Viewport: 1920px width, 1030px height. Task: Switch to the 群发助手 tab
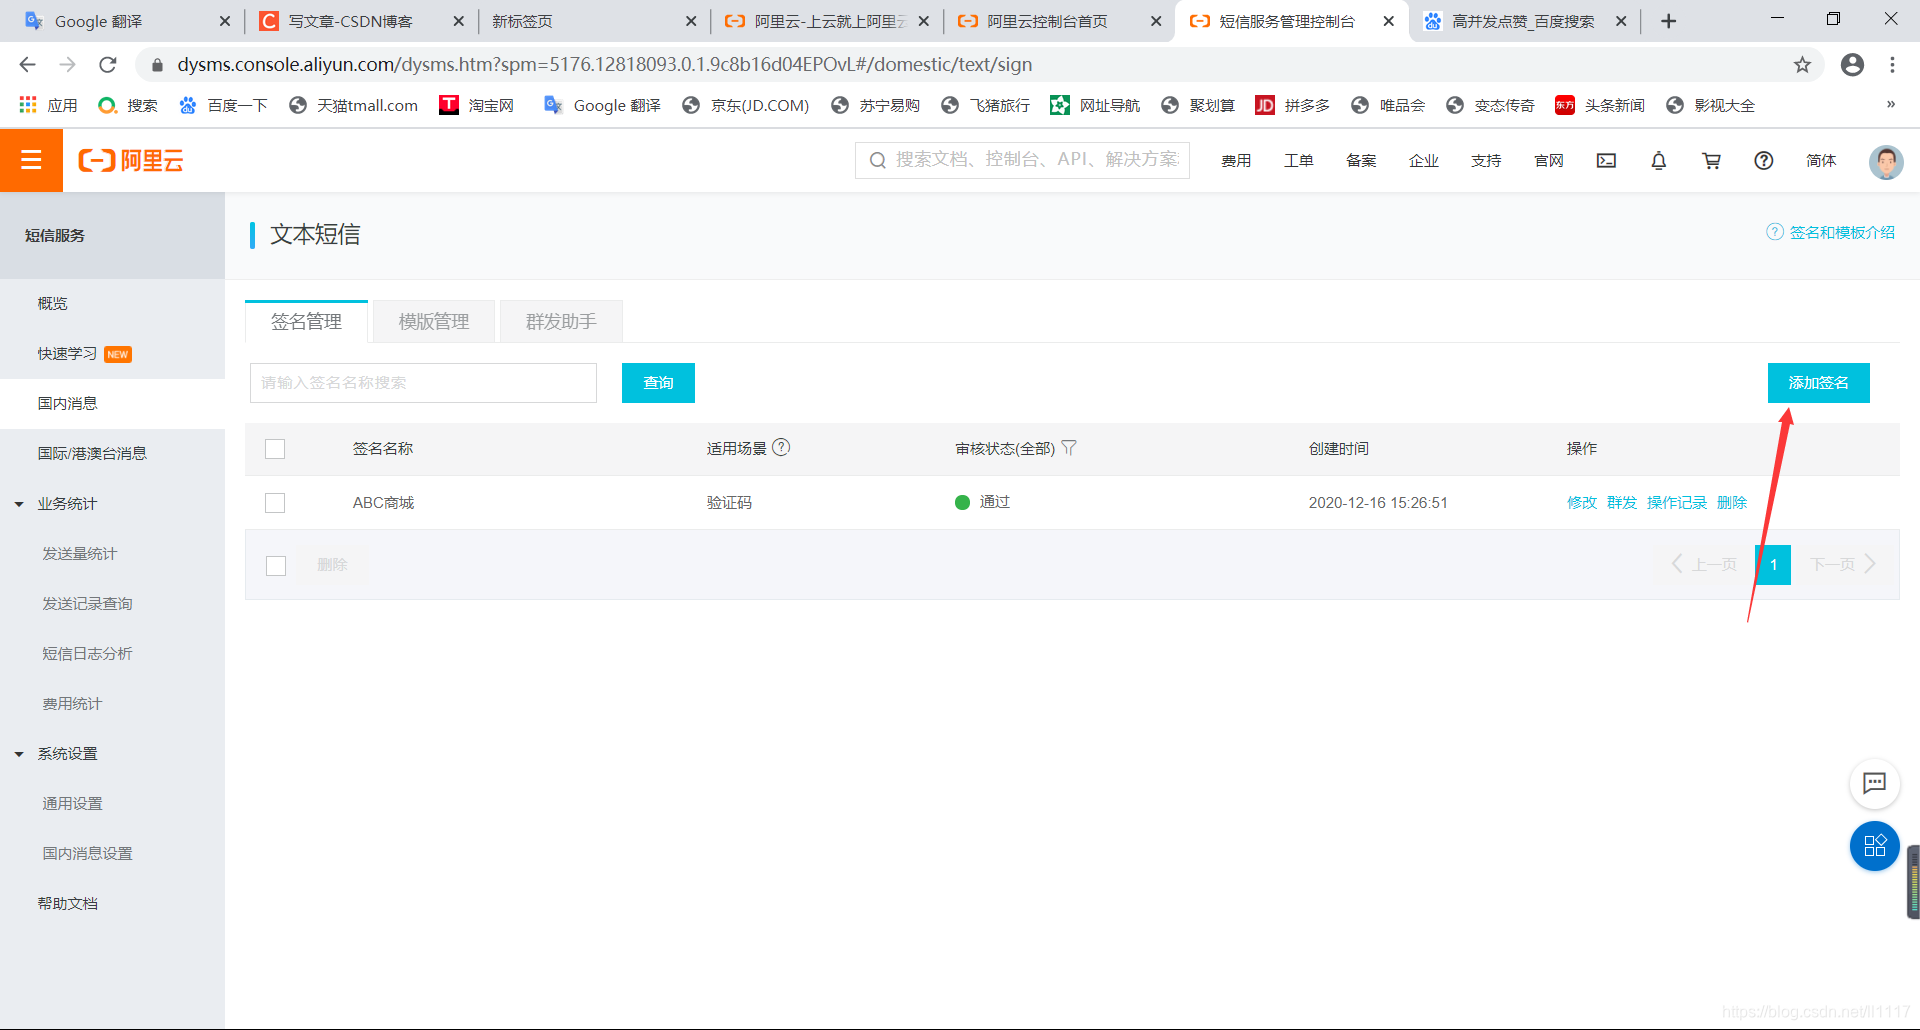560,321
